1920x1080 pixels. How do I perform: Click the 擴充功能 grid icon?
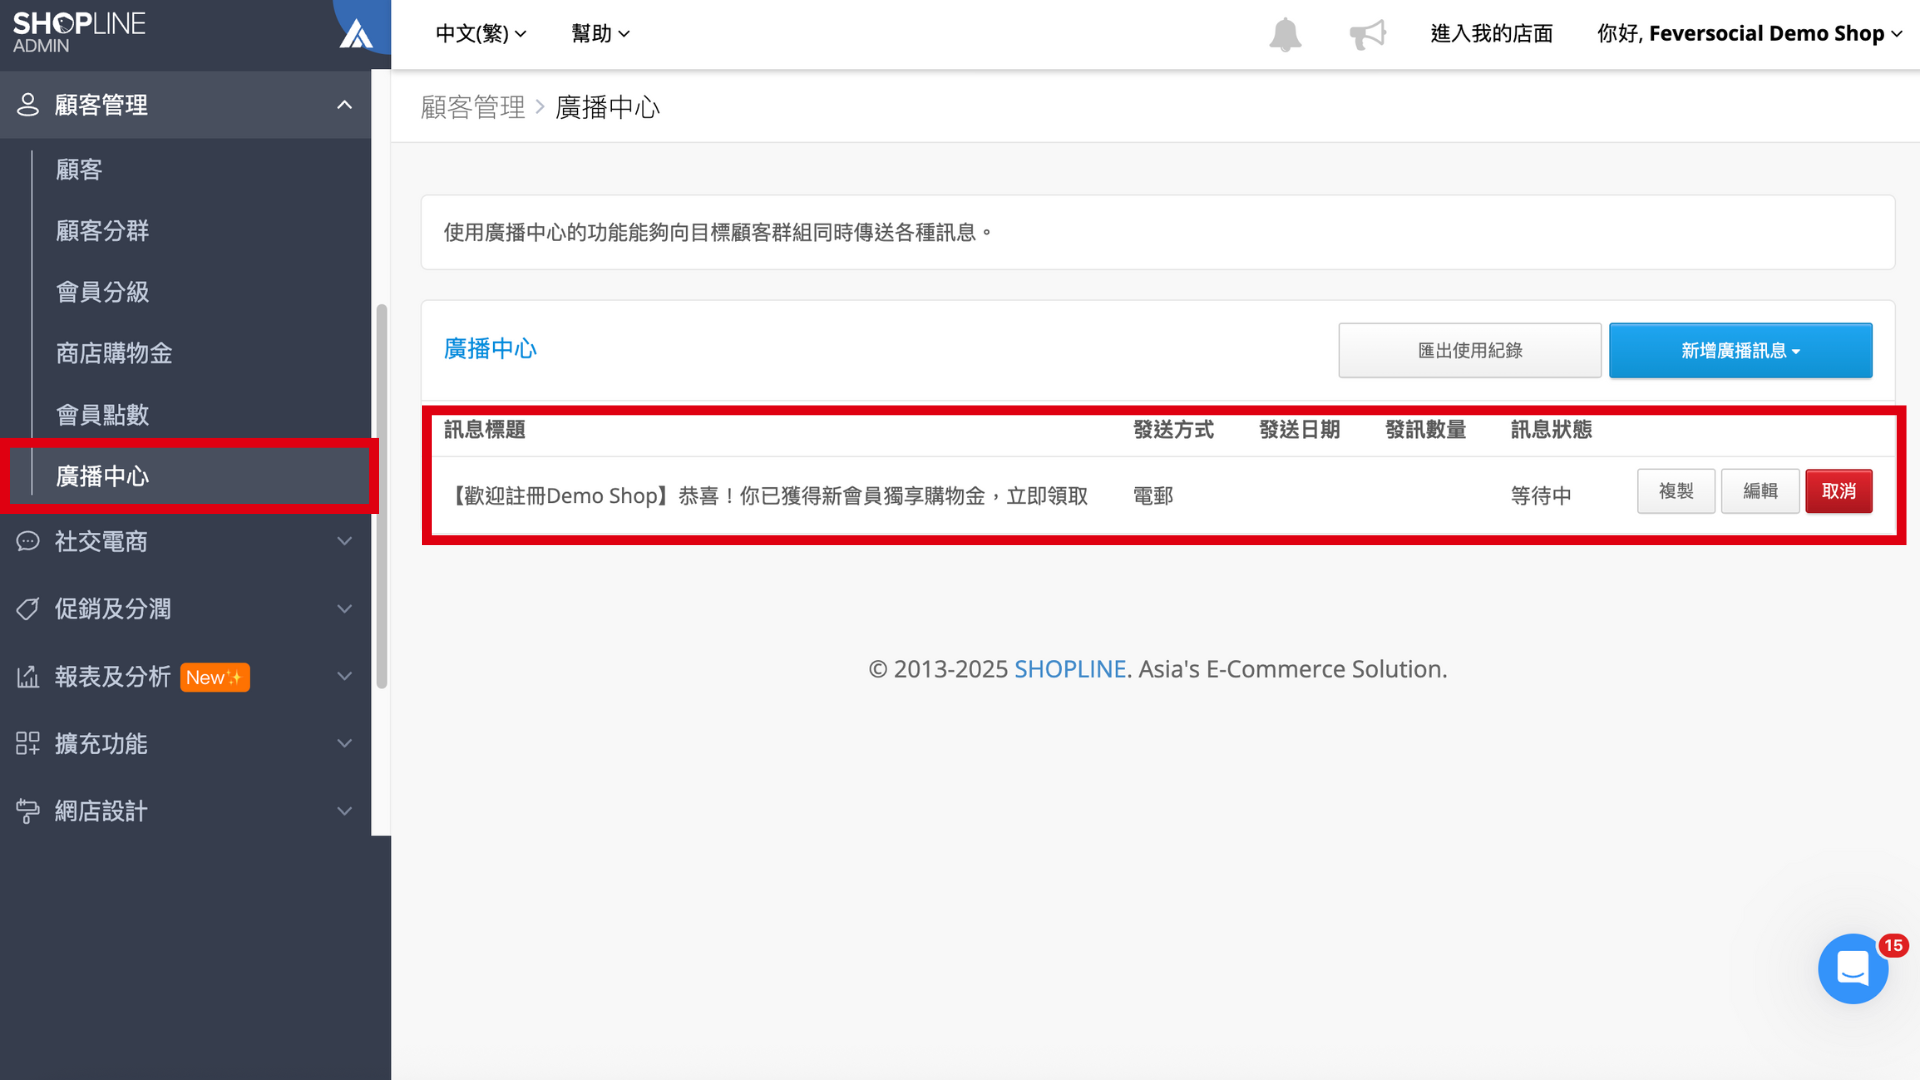[28, 743]
